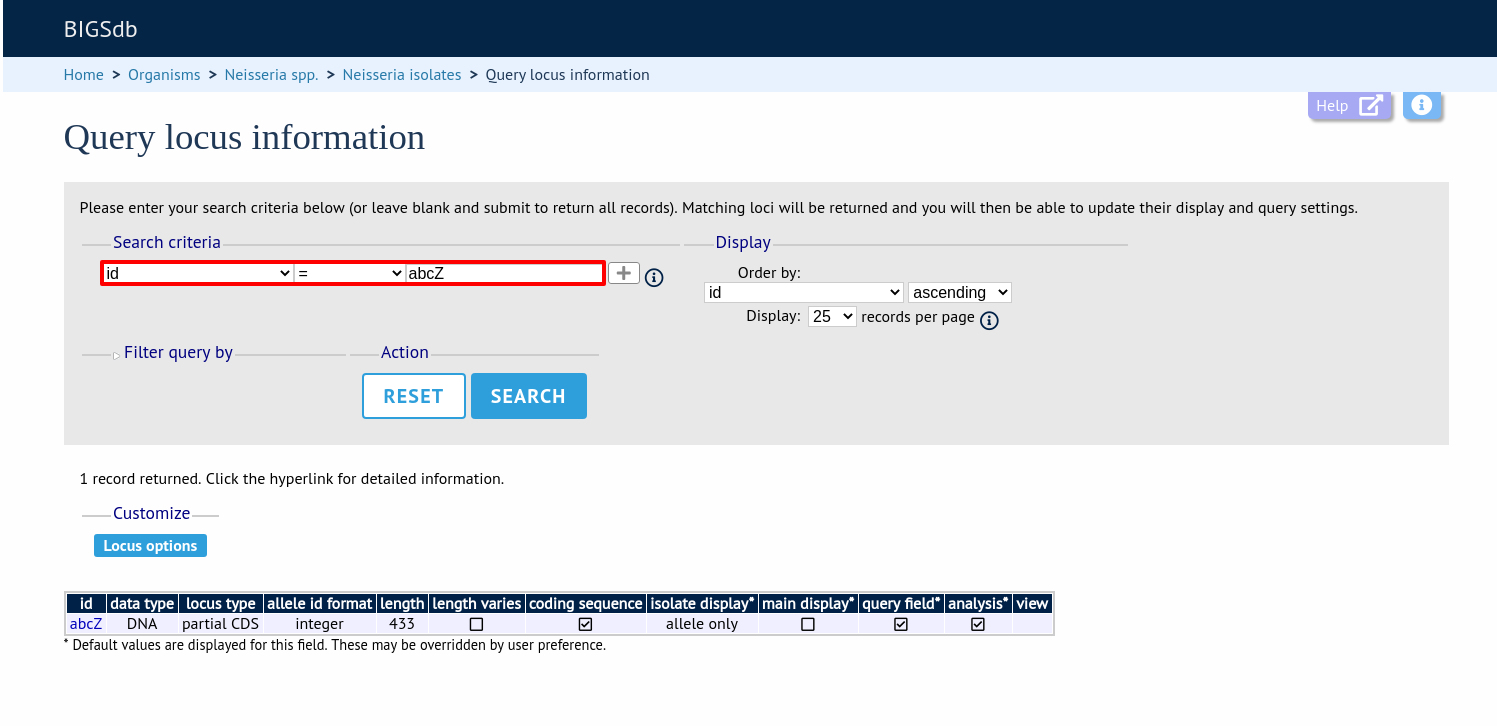Open Help in a new window
This screenshot has height=726, width=1497.
click(1350, 106)
